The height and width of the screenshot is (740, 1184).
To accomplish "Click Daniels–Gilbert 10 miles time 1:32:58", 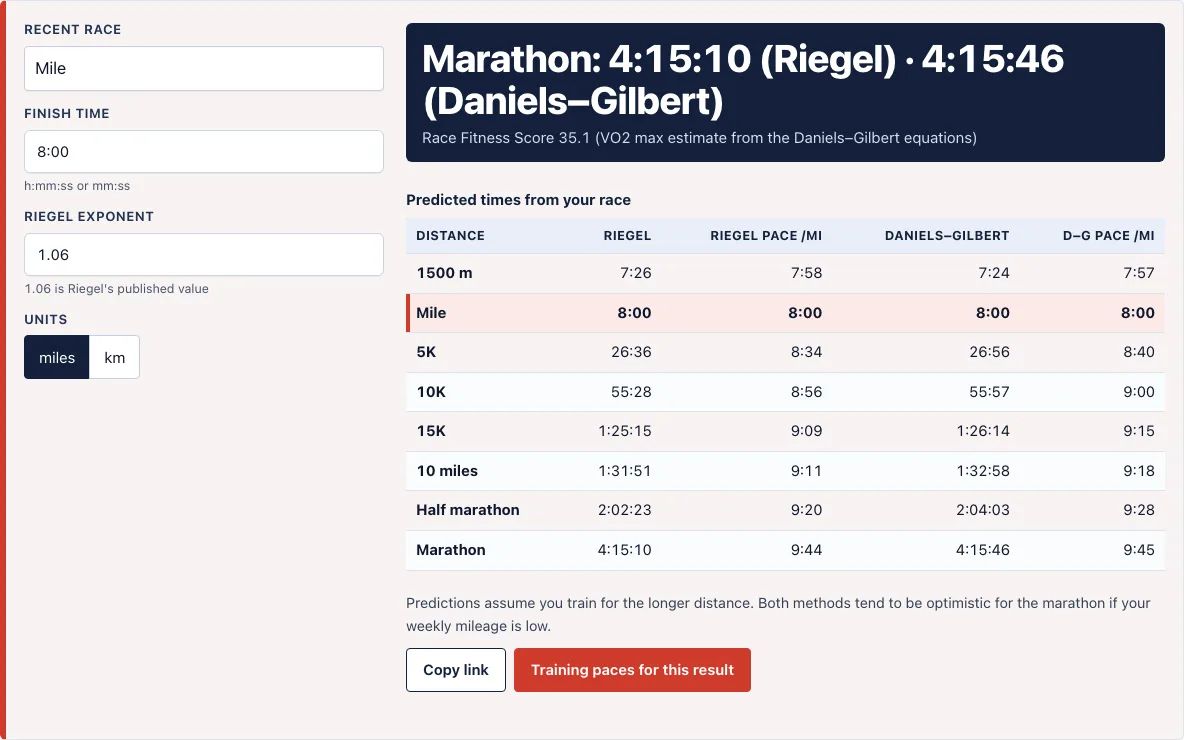I will coord(982,471).
